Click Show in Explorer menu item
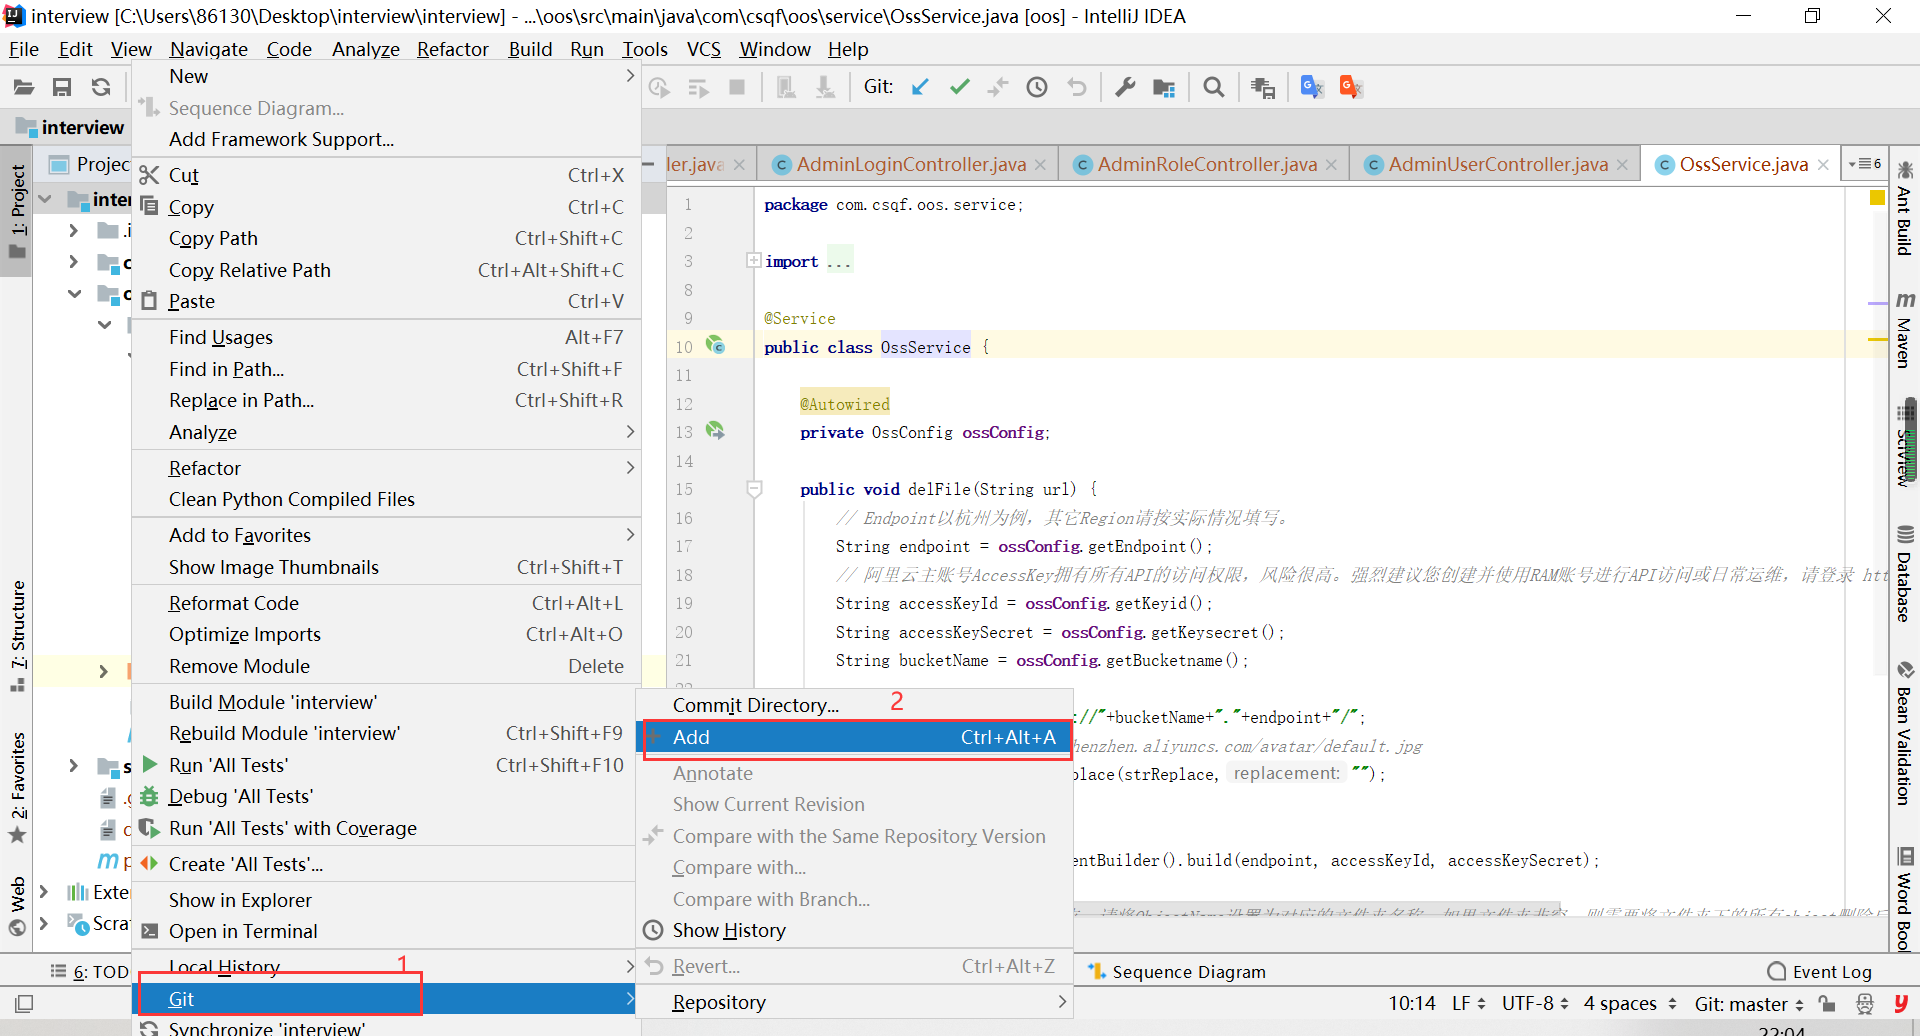Viewport: 1920px width, 1036px height. click(x=385, y=900)
